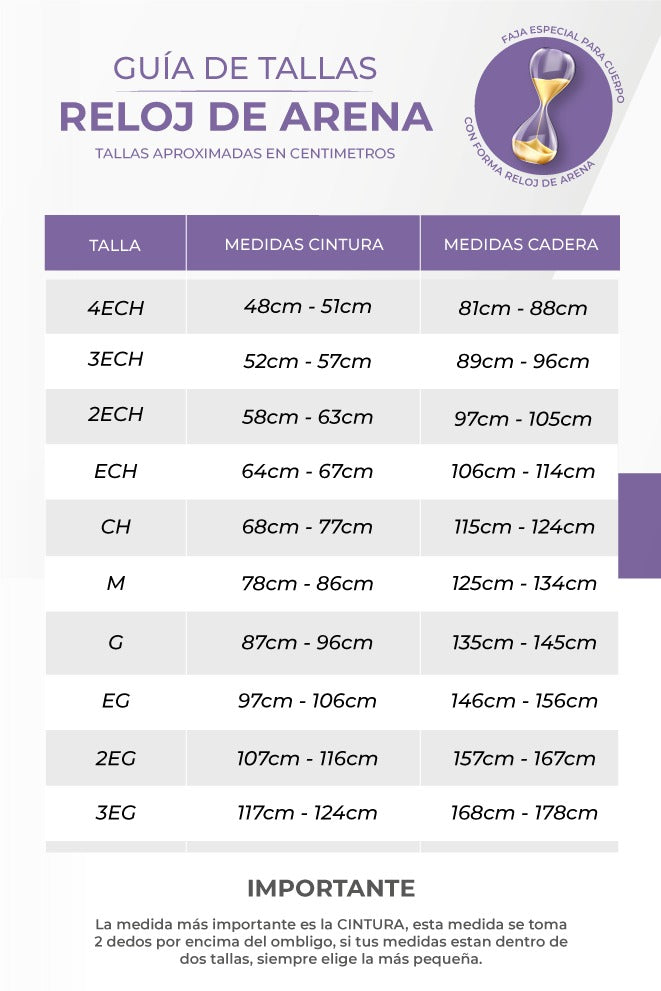
Task: Select the MEDIDAS CINTURA column header
Action: tap(303, 243)
